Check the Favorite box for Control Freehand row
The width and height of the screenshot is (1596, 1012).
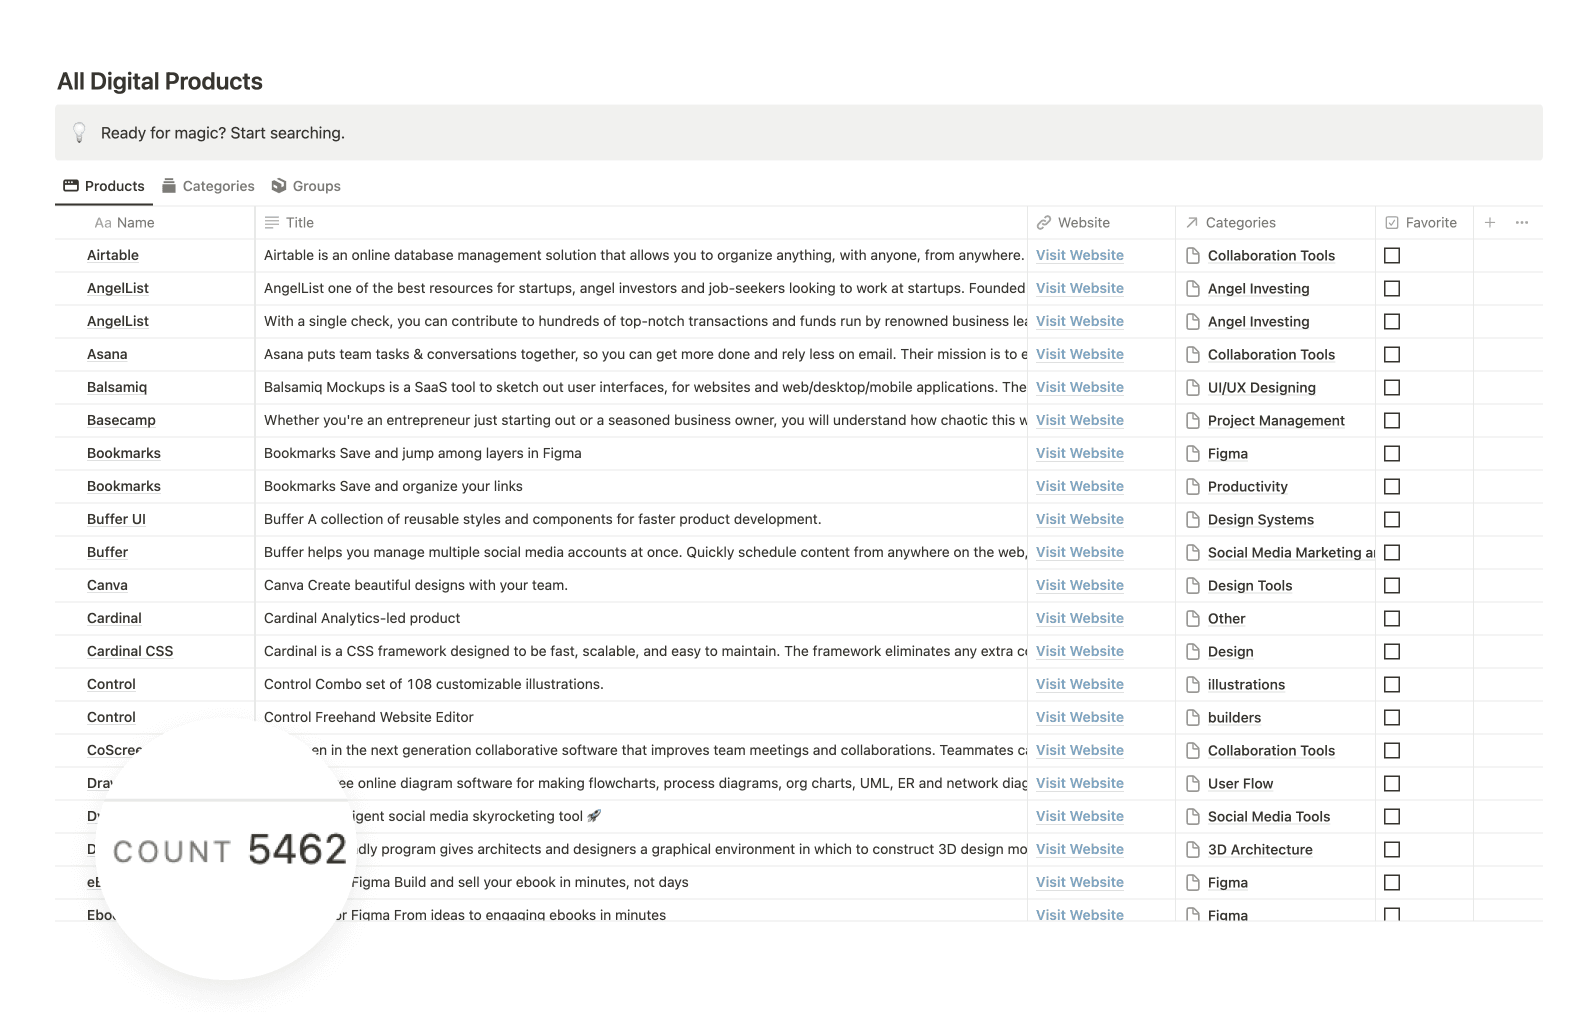coord(1392,718)
